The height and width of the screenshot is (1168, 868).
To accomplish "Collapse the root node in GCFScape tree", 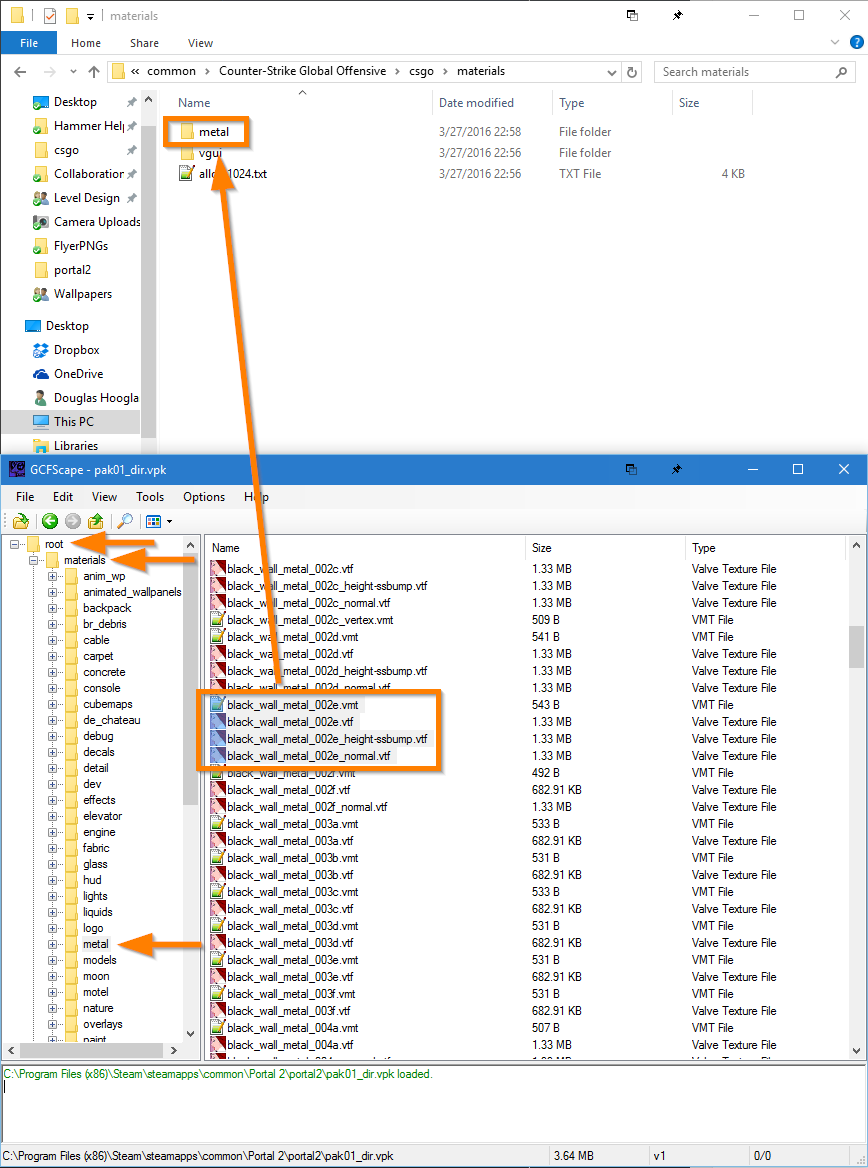I will (x=15, y=545).
